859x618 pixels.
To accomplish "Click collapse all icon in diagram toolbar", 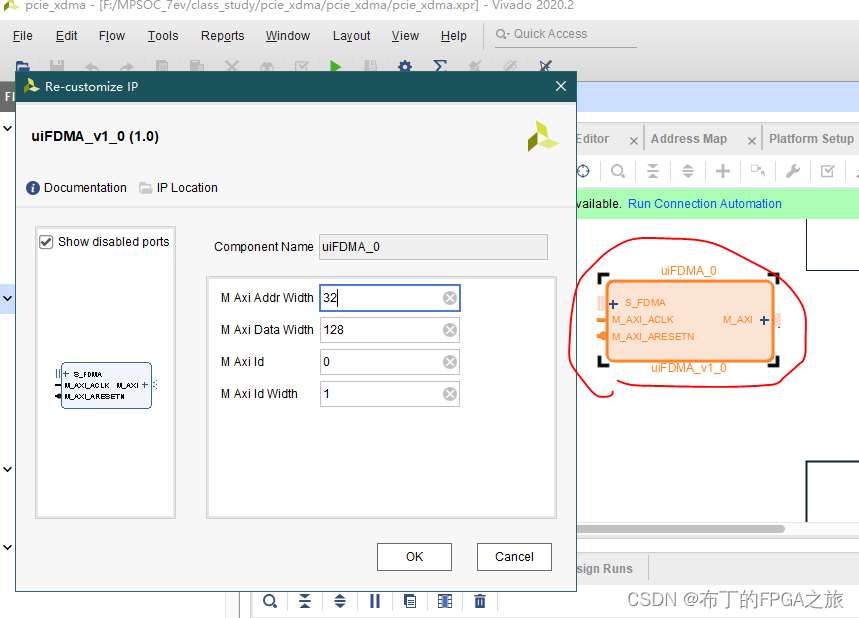I will click(653, 171).
